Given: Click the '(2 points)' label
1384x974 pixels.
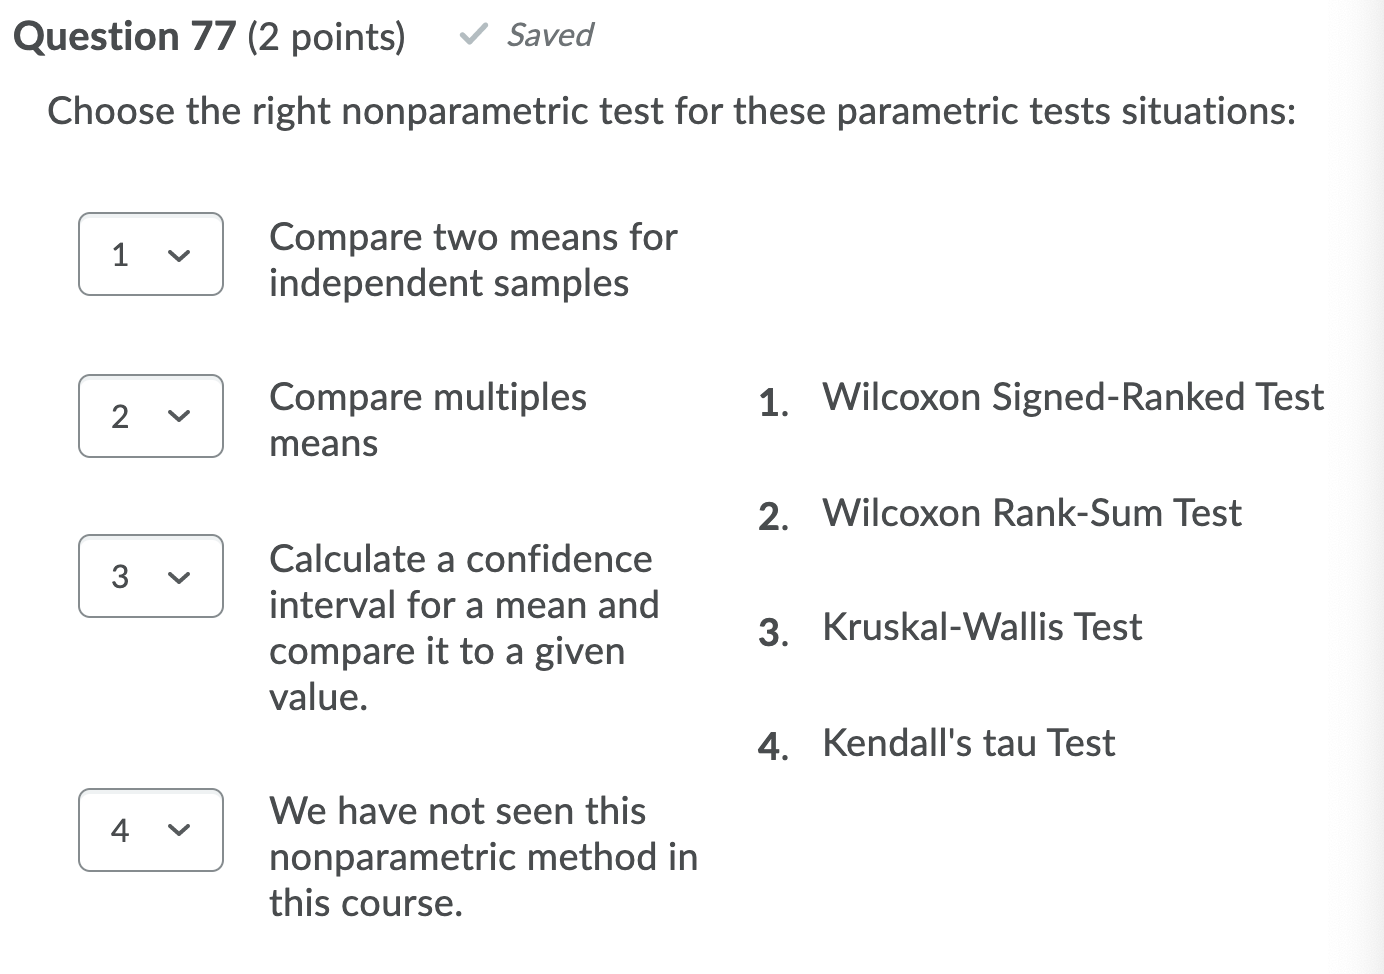Looking at the screenshot, I should (324, 36).
